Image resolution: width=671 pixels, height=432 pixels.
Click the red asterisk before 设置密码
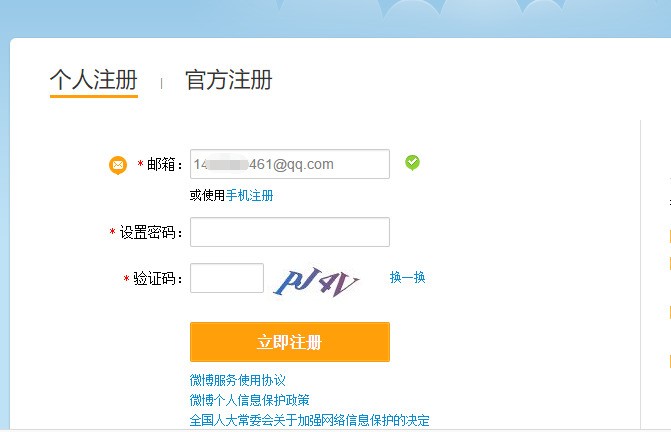(113, 232)
